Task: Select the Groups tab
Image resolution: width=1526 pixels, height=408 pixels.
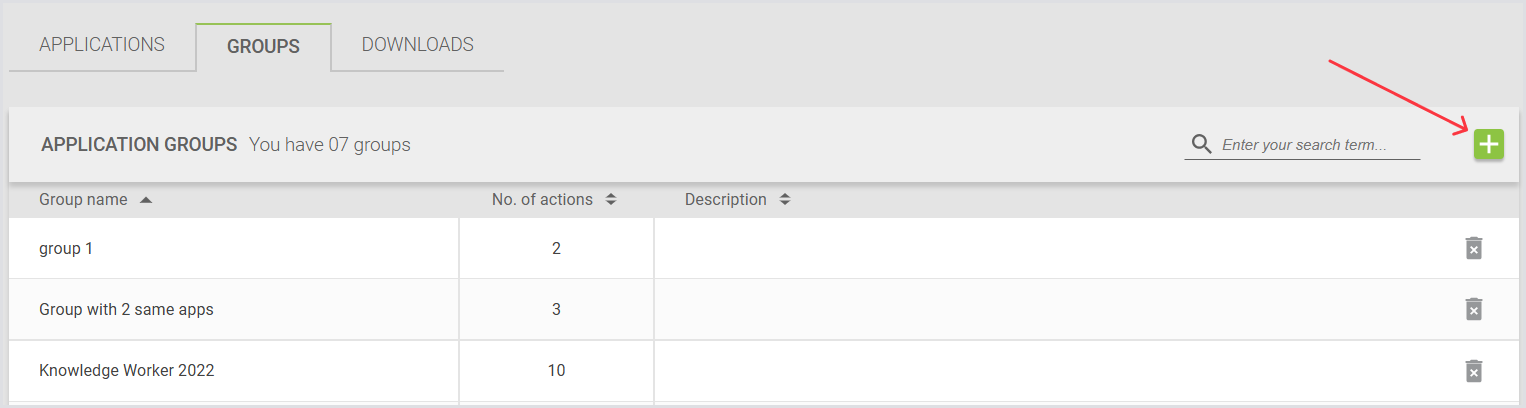Action: click(x=263, y=47)
